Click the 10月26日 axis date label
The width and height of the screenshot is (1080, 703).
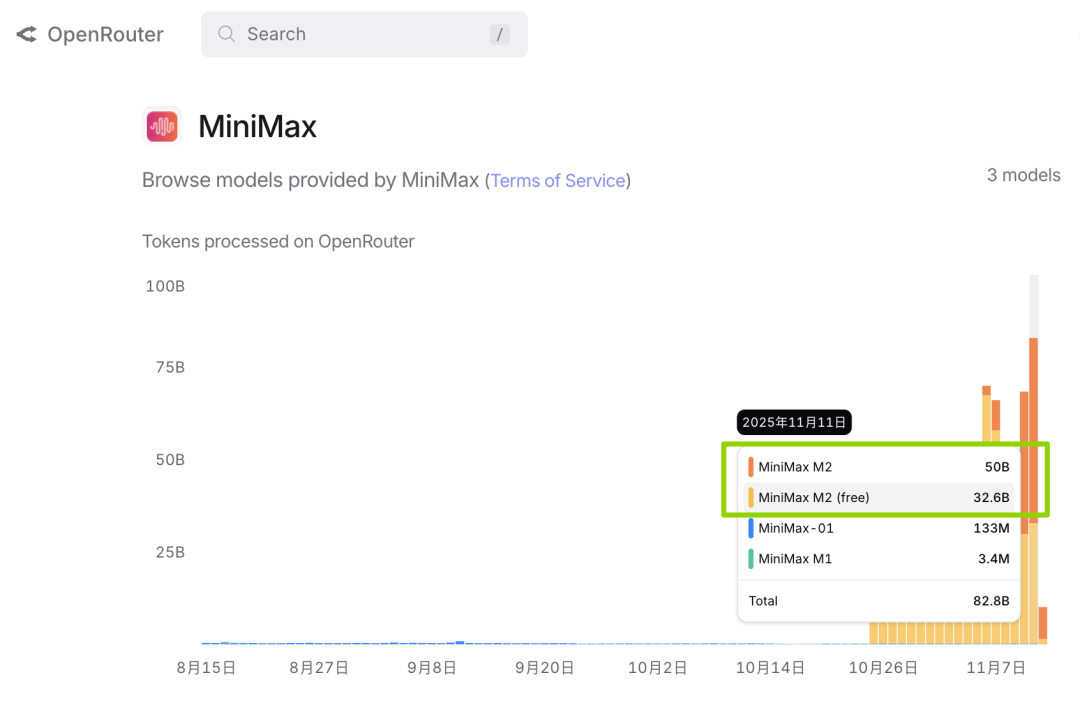pyautogui.click(x=883, y=668)
